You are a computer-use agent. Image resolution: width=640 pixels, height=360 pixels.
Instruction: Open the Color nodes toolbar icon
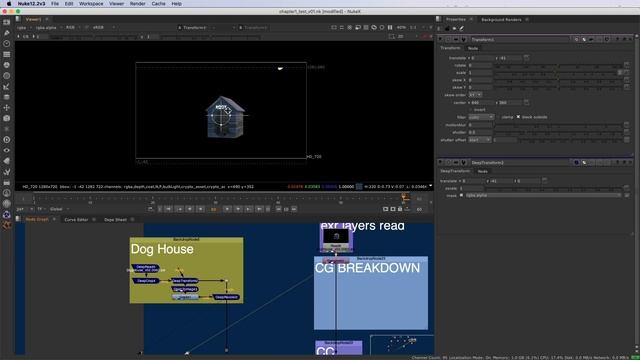7,65
